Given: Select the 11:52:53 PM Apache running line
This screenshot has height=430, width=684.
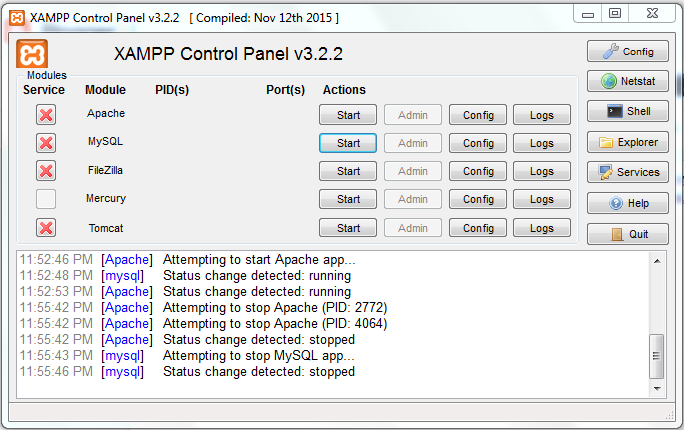Looking at the screenshot, I should tap(185, 291).
